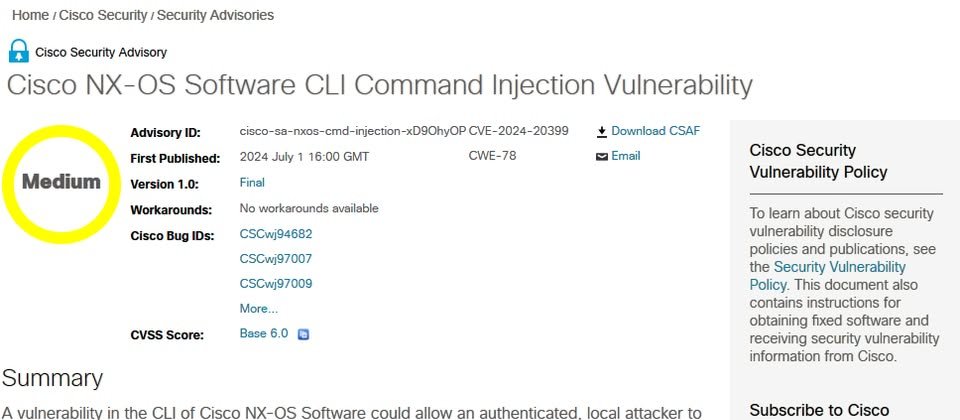Viewport: 960px width, 420px height.
Task: Click the download arrow icon beside Download CSAF
Action: click(x=602, y=132)
